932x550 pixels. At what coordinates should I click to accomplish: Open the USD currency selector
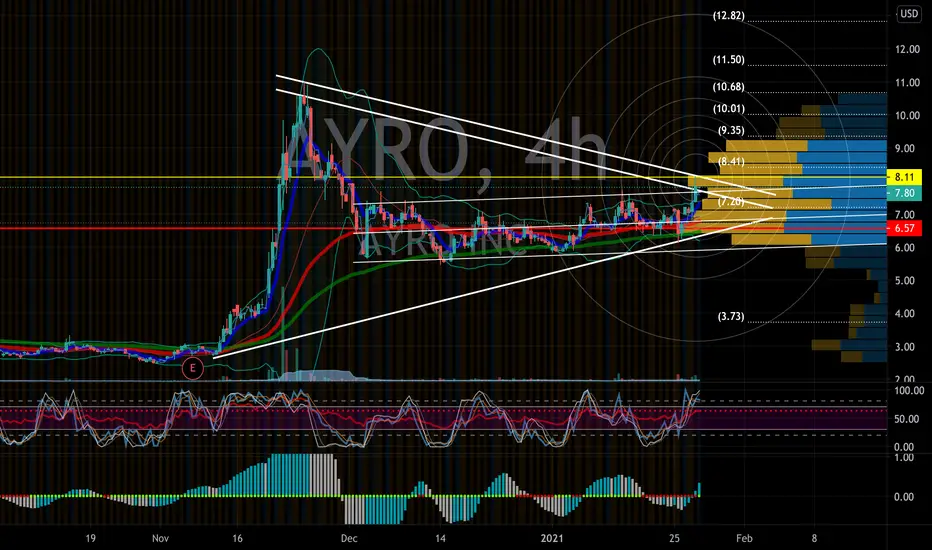point(909,13)
